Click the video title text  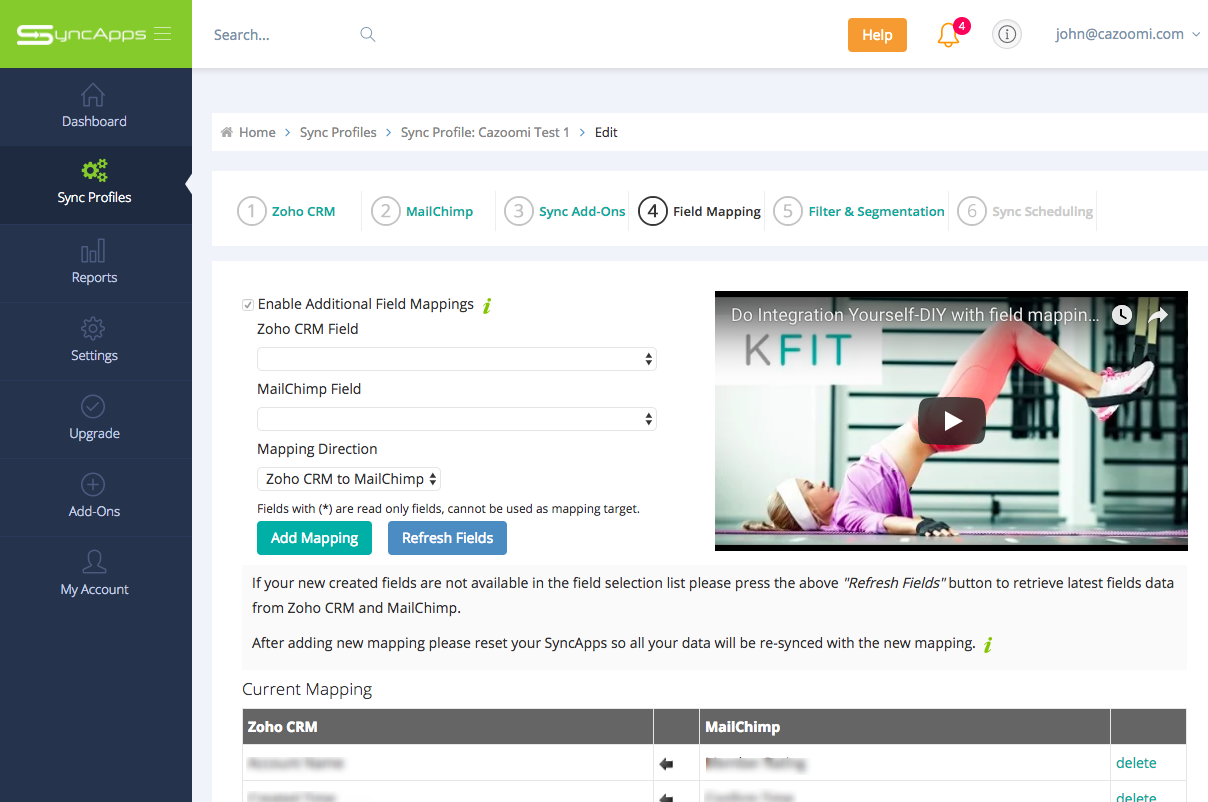pos(915,315)
